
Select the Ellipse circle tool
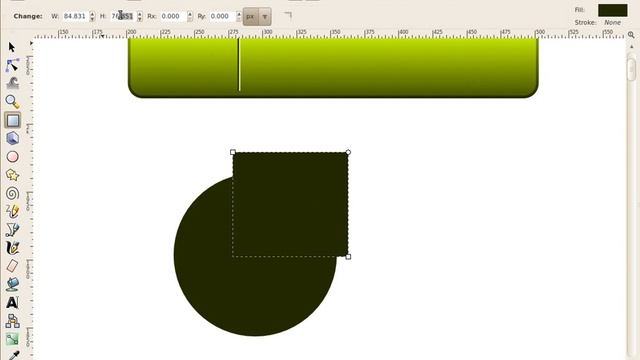(13, 157)
